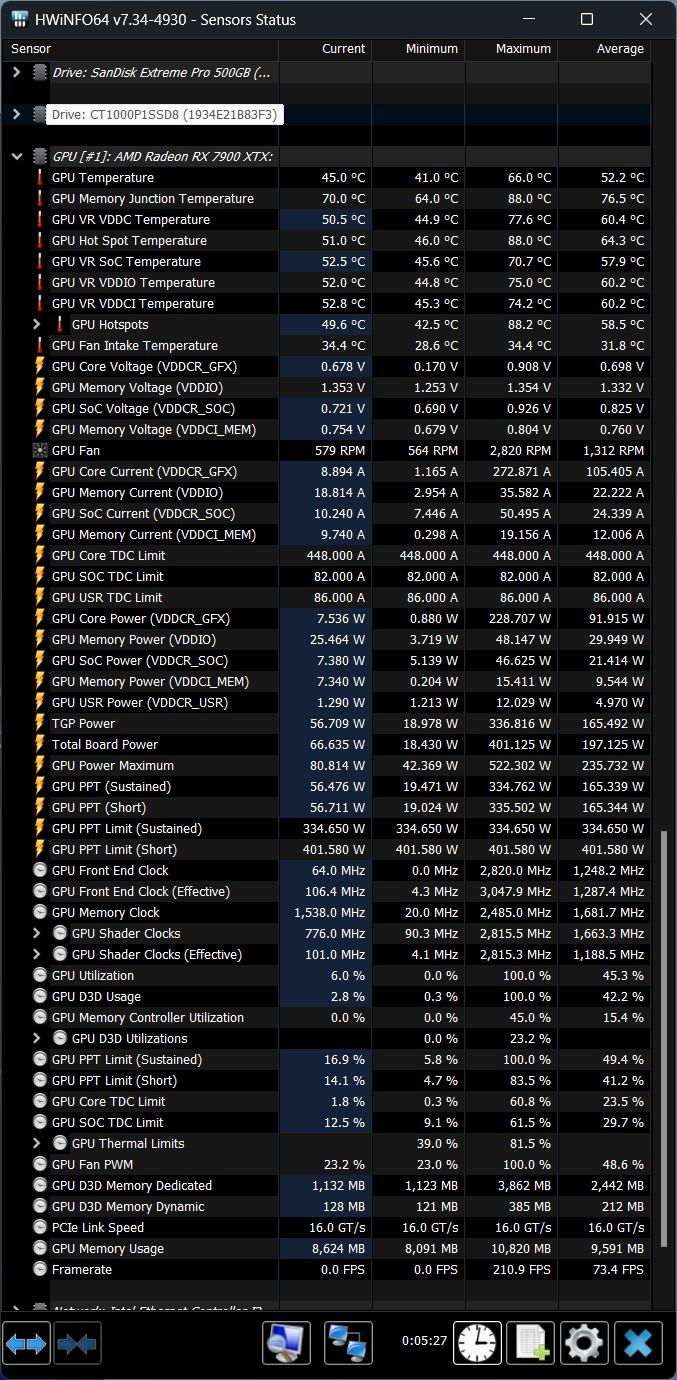This screenshot has height=1380, width=677.
Task: Click the icon beside GPU Memory Usage
Action: [40, 1248]
